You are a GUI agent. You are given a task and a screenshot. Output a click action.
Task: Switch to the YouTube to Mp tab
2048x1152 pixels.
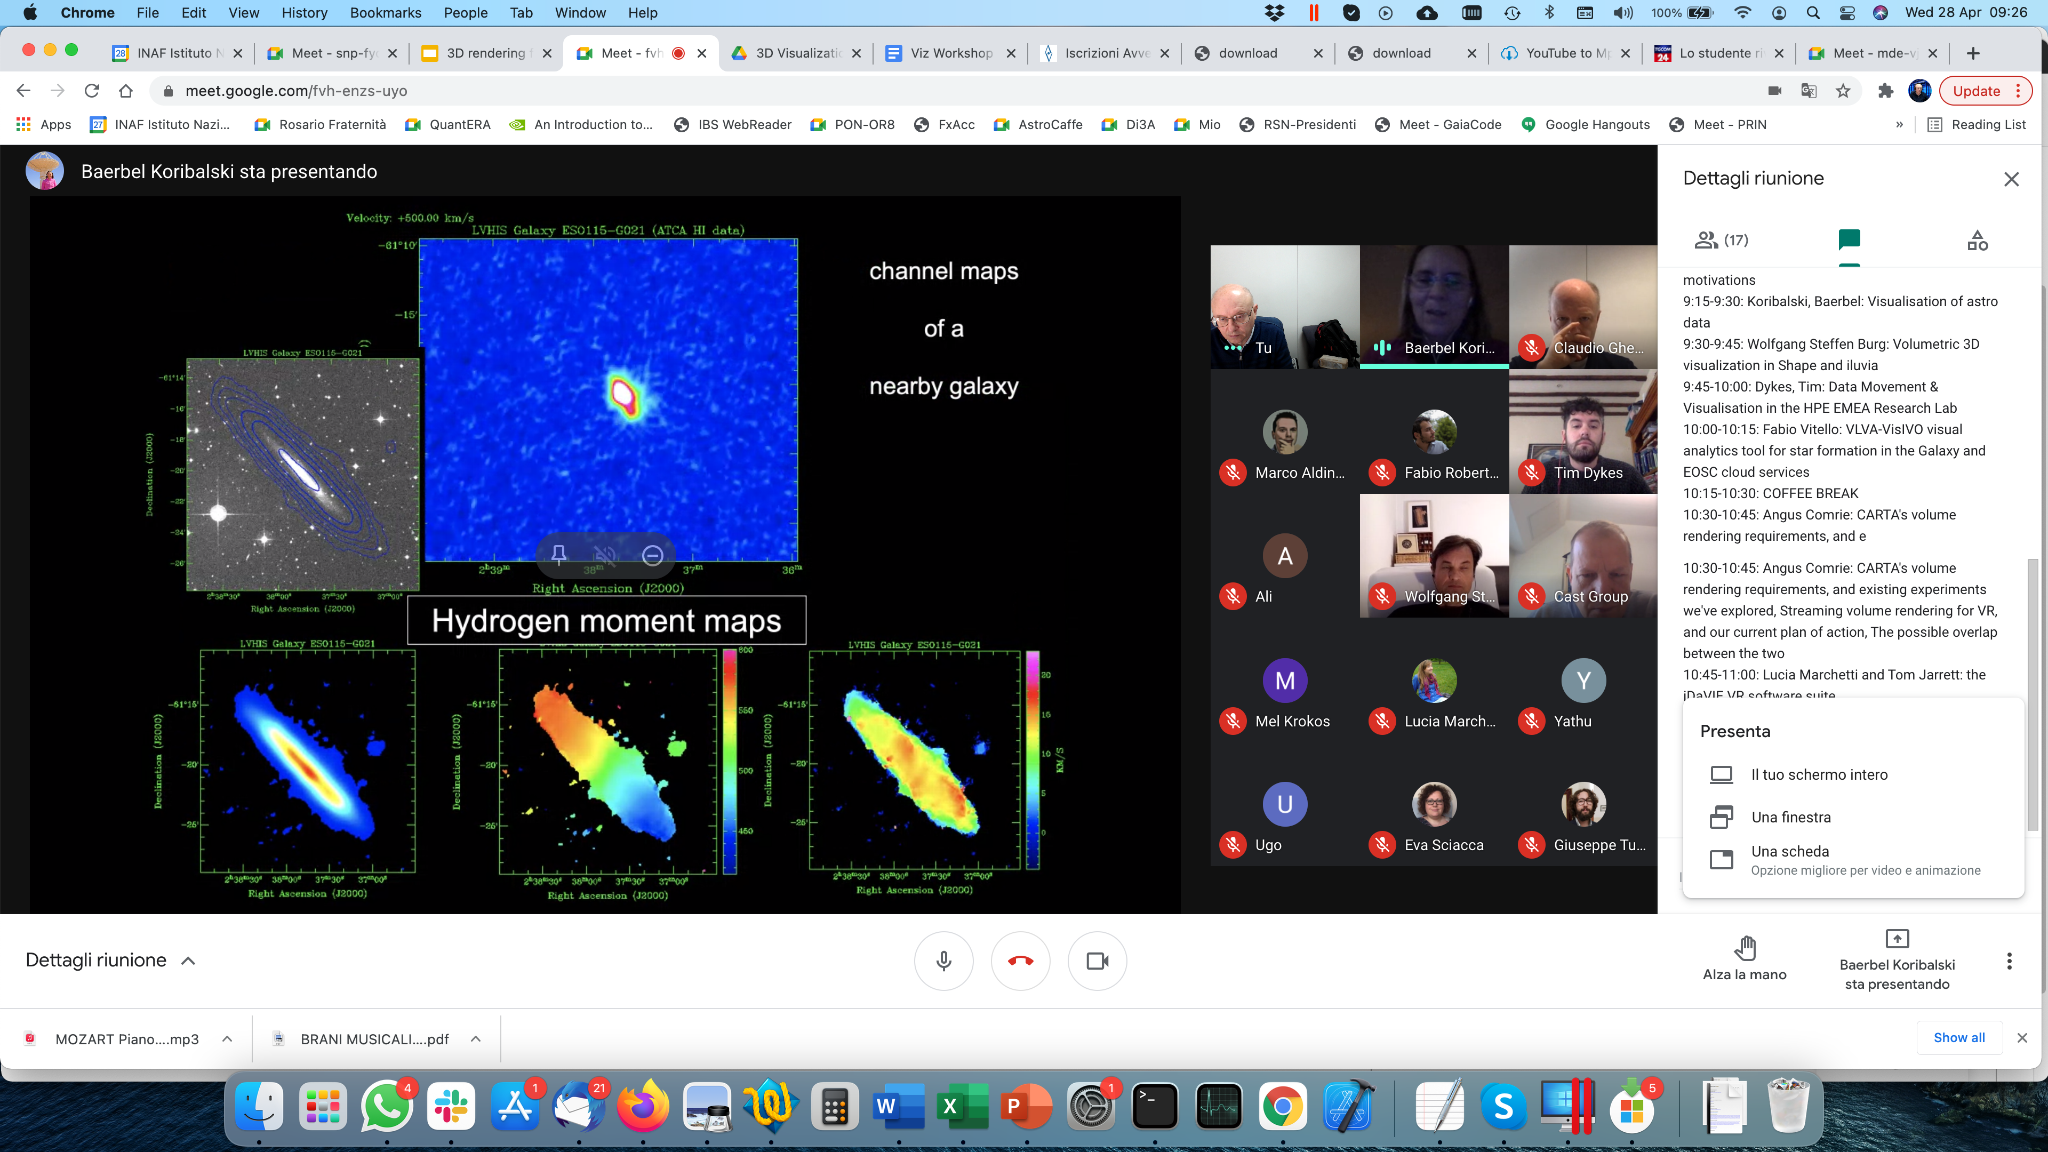pyautogui.click(x=1566, y=54)
